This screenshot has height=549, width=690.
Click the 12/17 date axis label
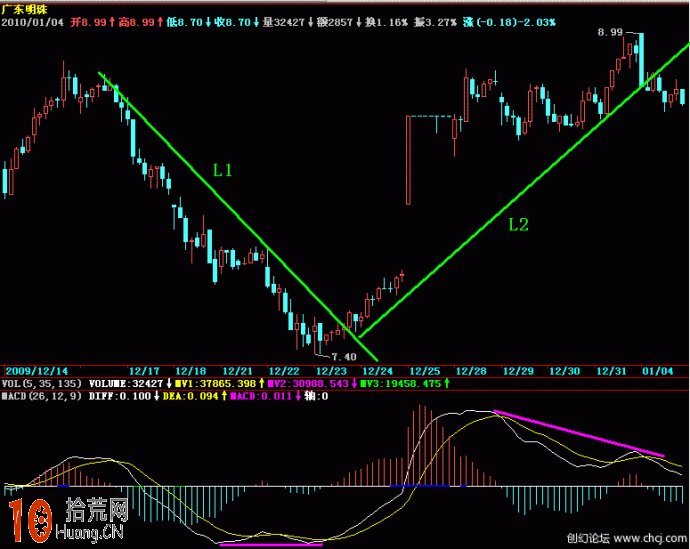pyautogui.click(x=144, y=371)
